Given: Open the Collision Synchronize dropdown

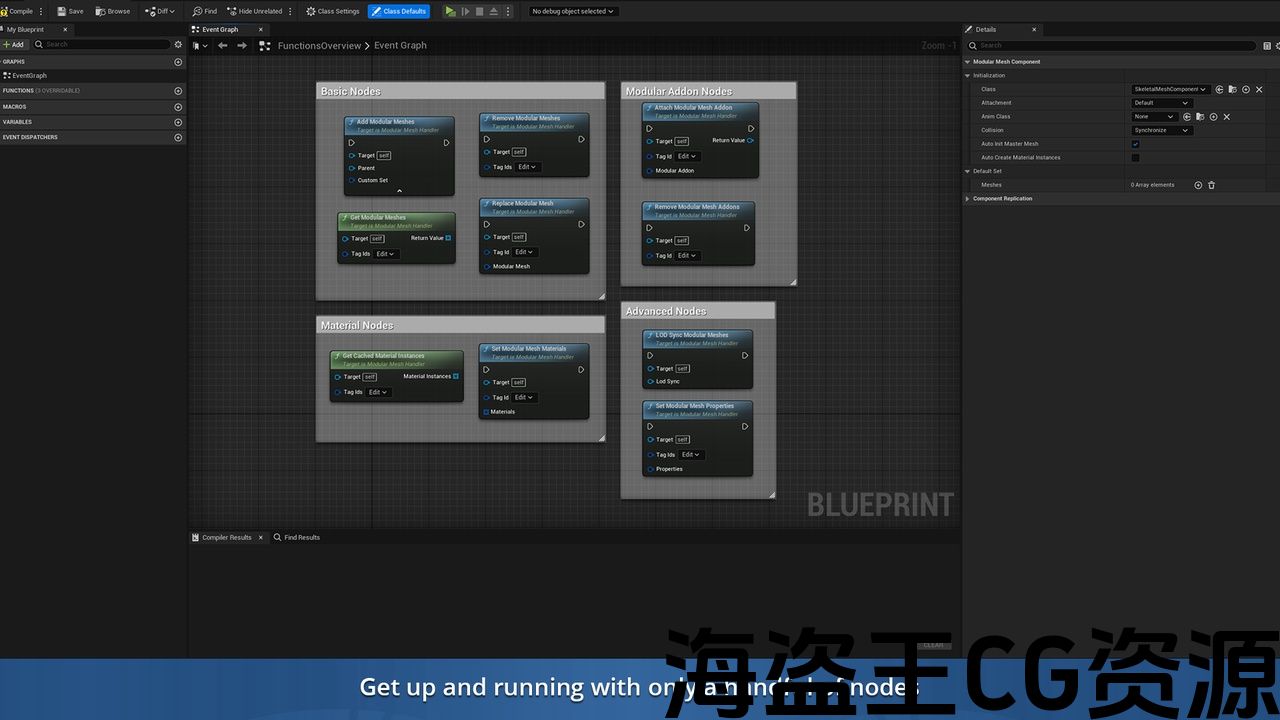Looking at the screenshot, I should click(1162, 130).
